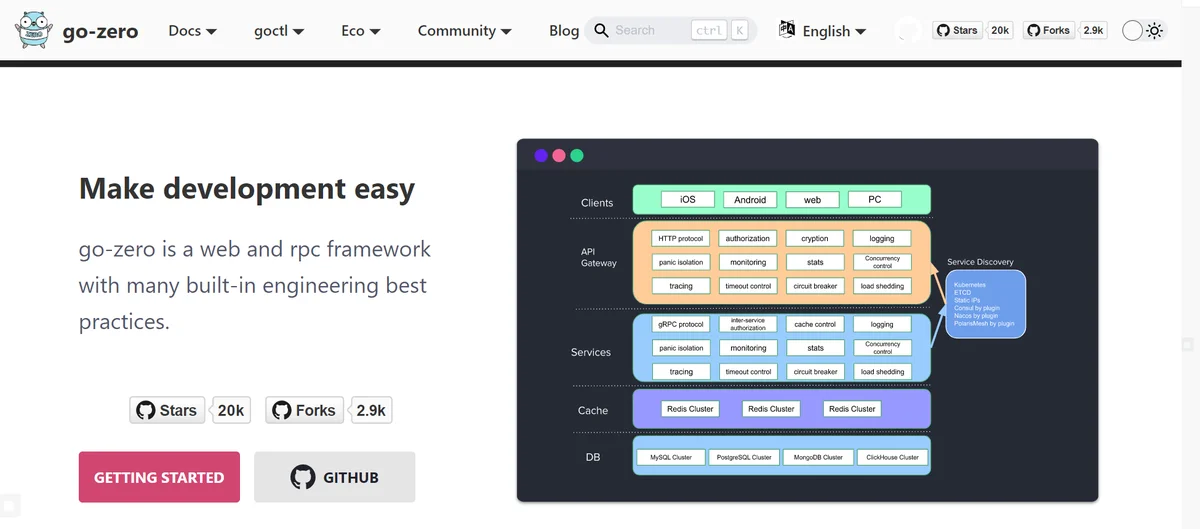Click the "PC" client box

[875, 199]
